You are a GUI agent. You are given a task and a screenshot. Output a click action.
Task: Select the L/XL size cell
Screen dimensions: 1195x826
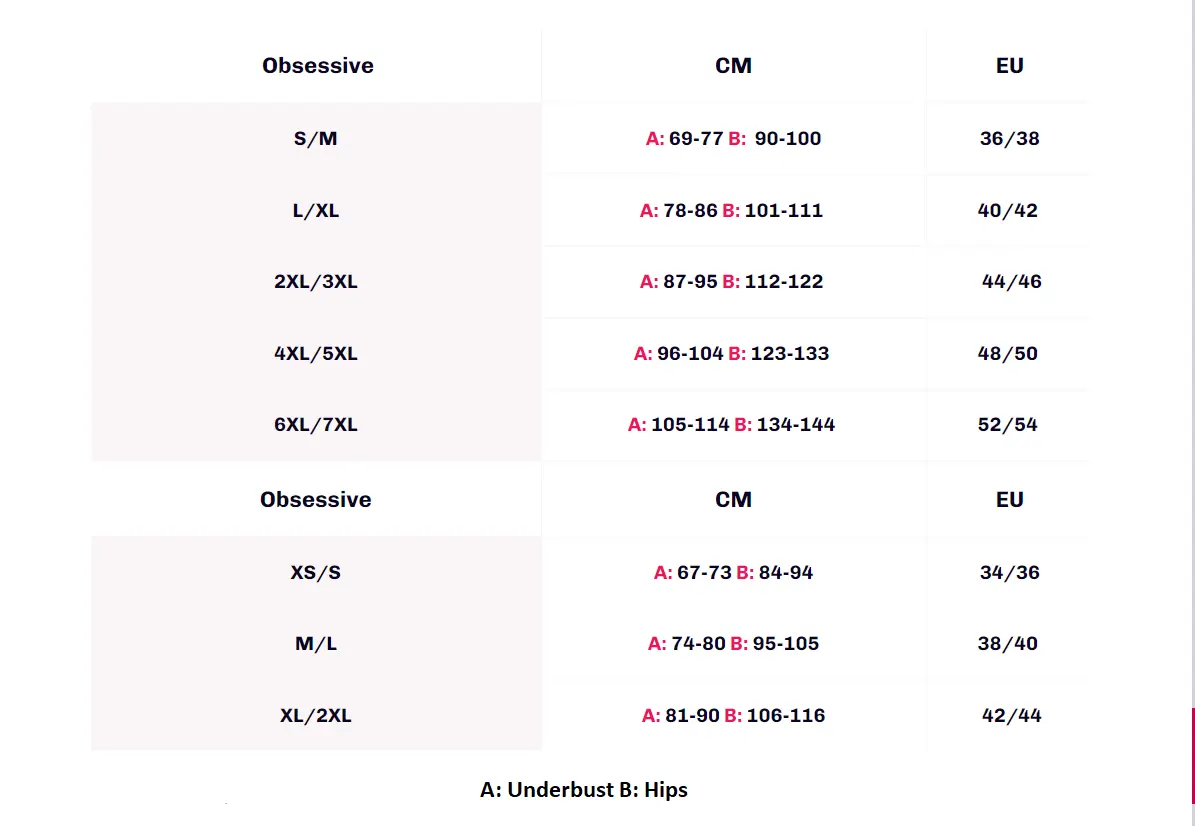(316, 211)
